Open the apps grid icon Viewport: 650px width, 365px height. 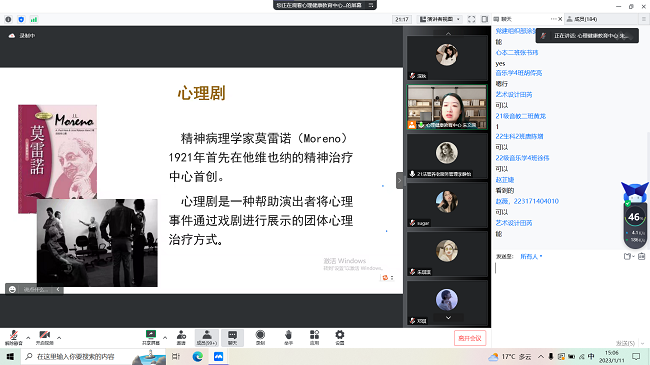pos(315,337)
